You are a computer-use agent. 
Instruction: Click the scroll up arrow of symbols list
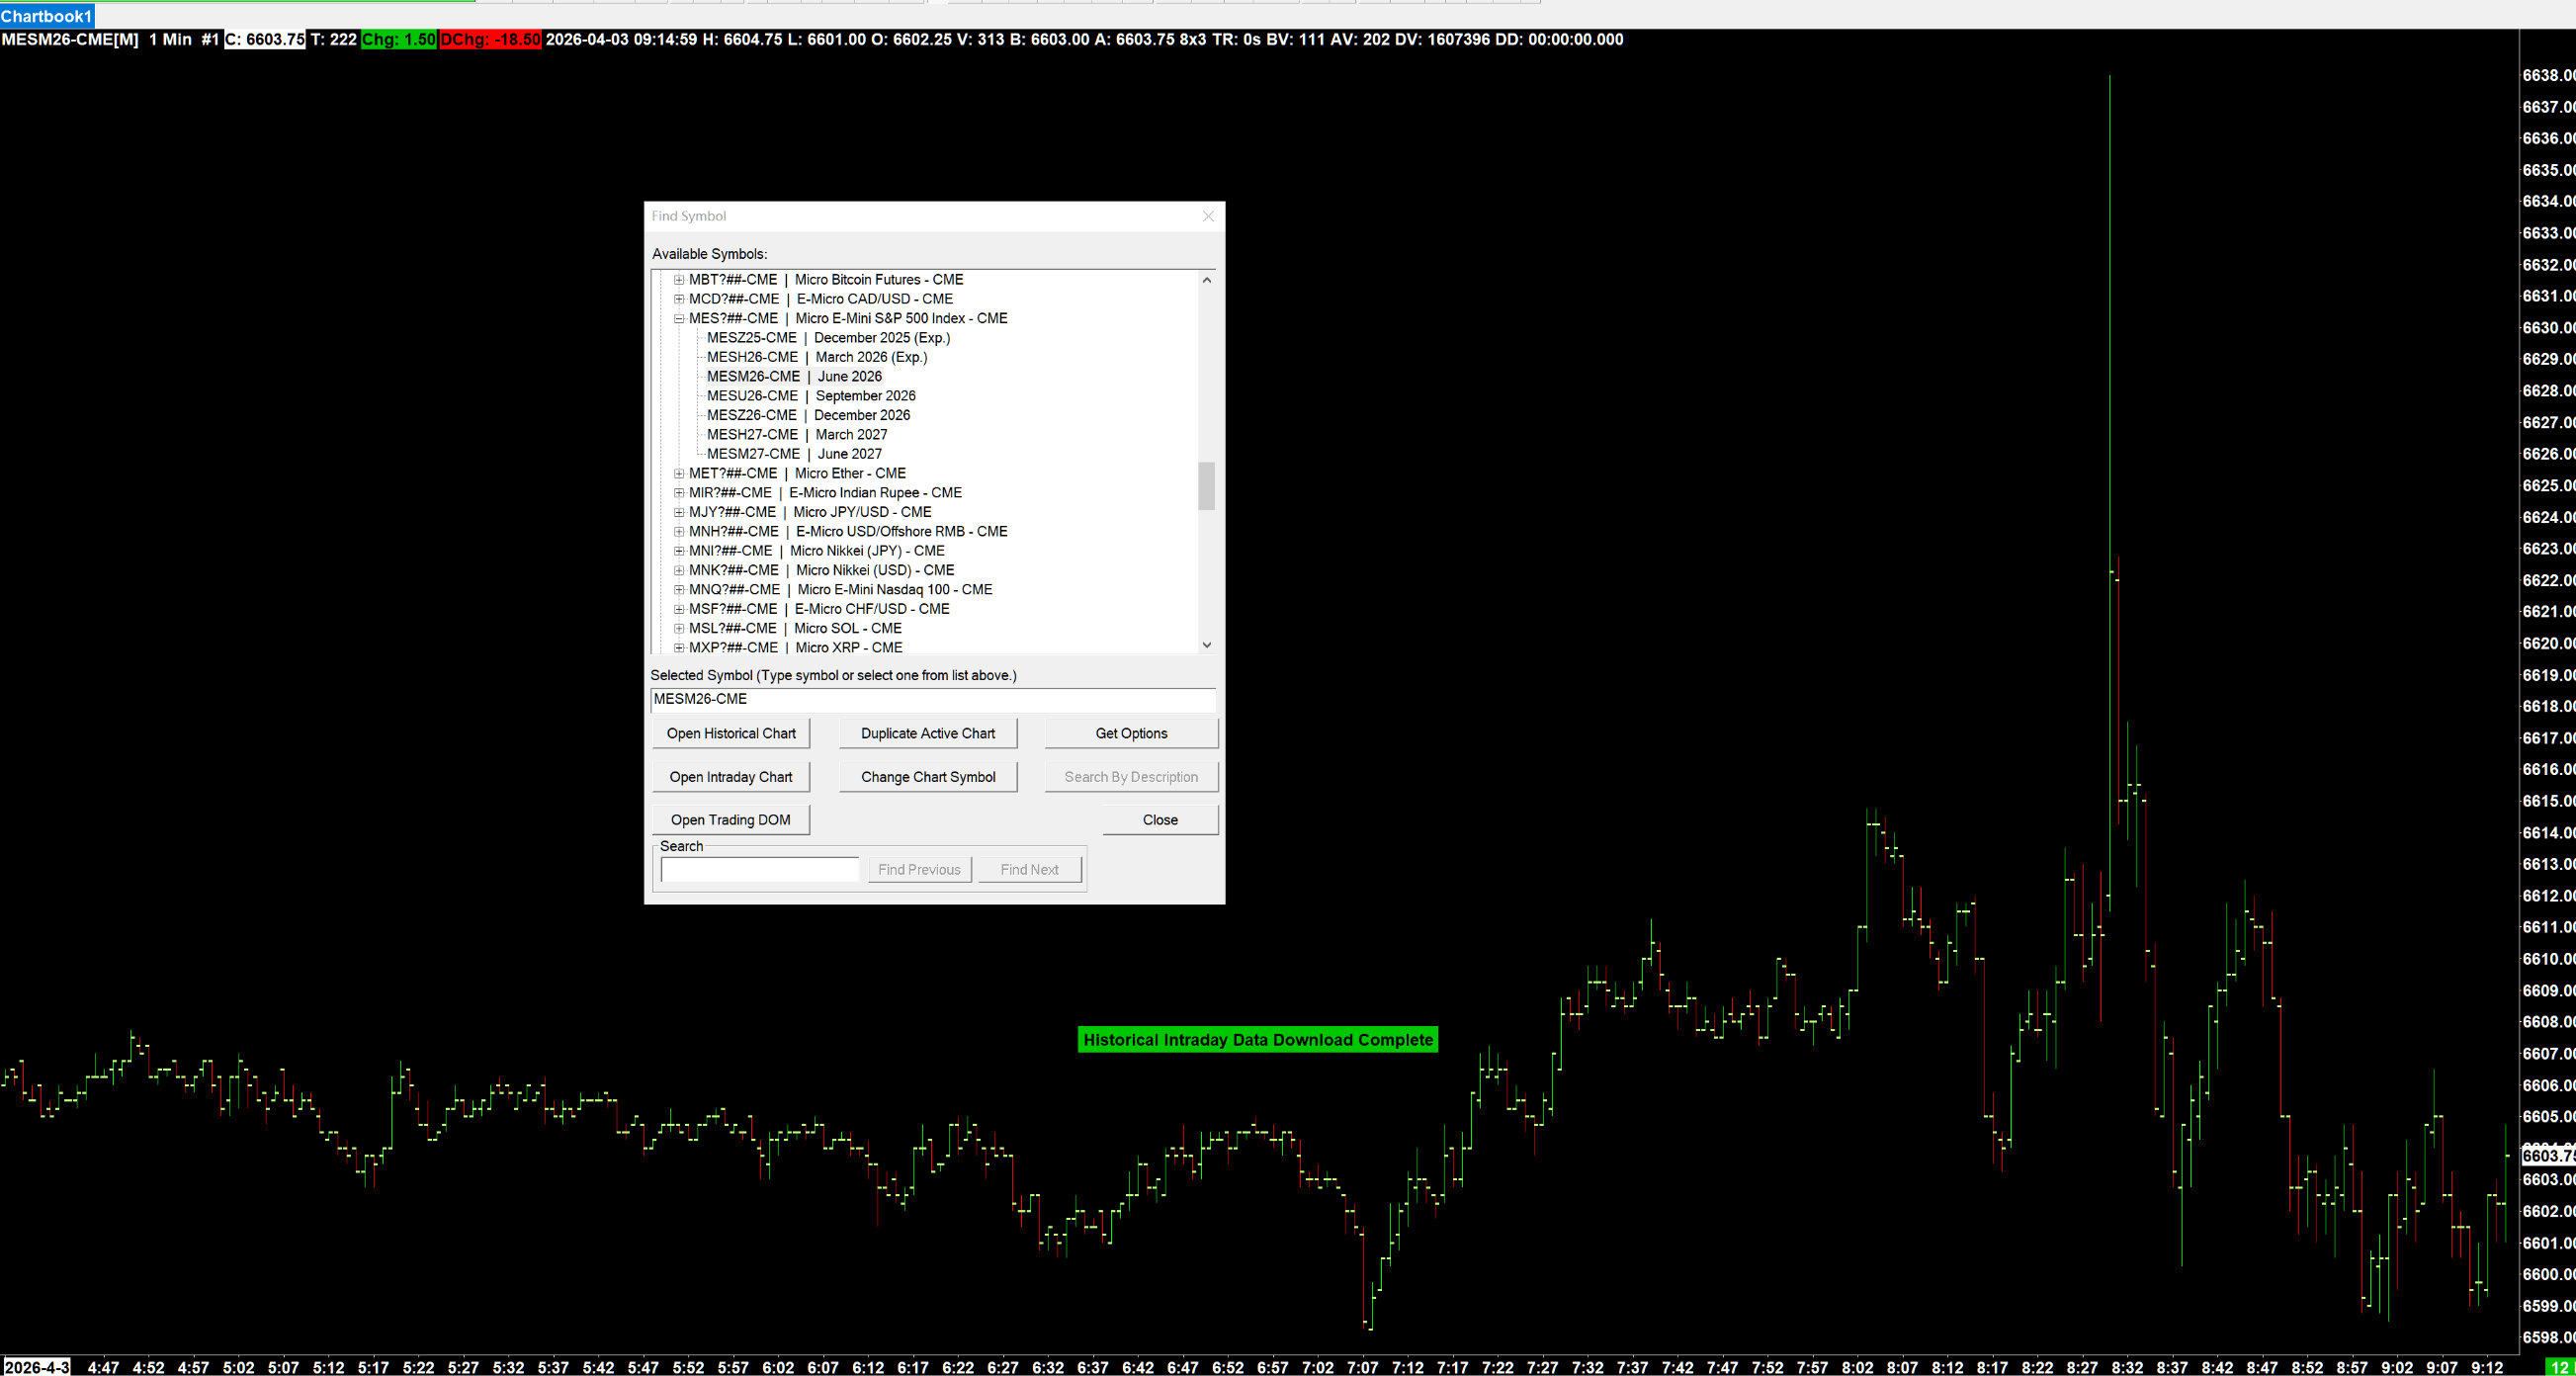1207,280
